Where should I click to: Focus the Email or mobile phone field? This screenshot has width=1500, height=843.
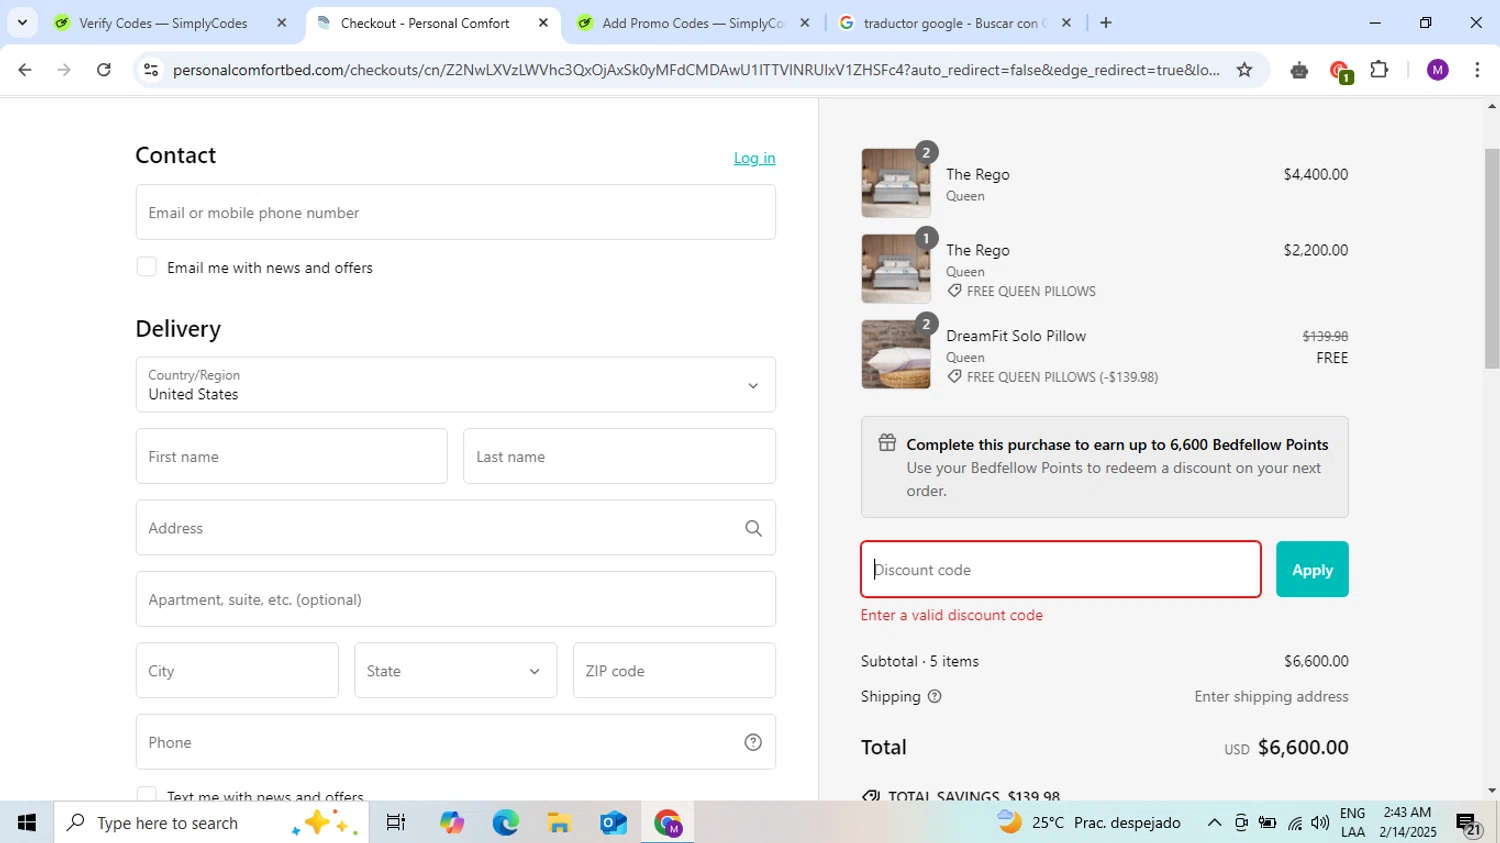coord(455,212)
